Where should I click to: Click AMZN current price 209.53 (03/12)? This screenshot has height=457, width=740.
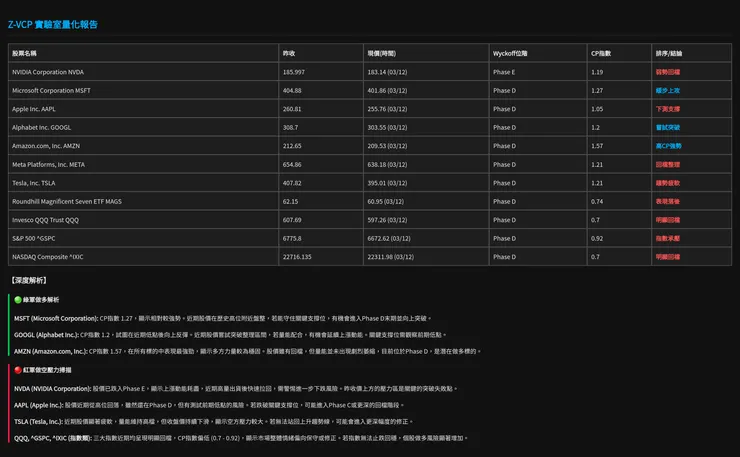point(387,146)
